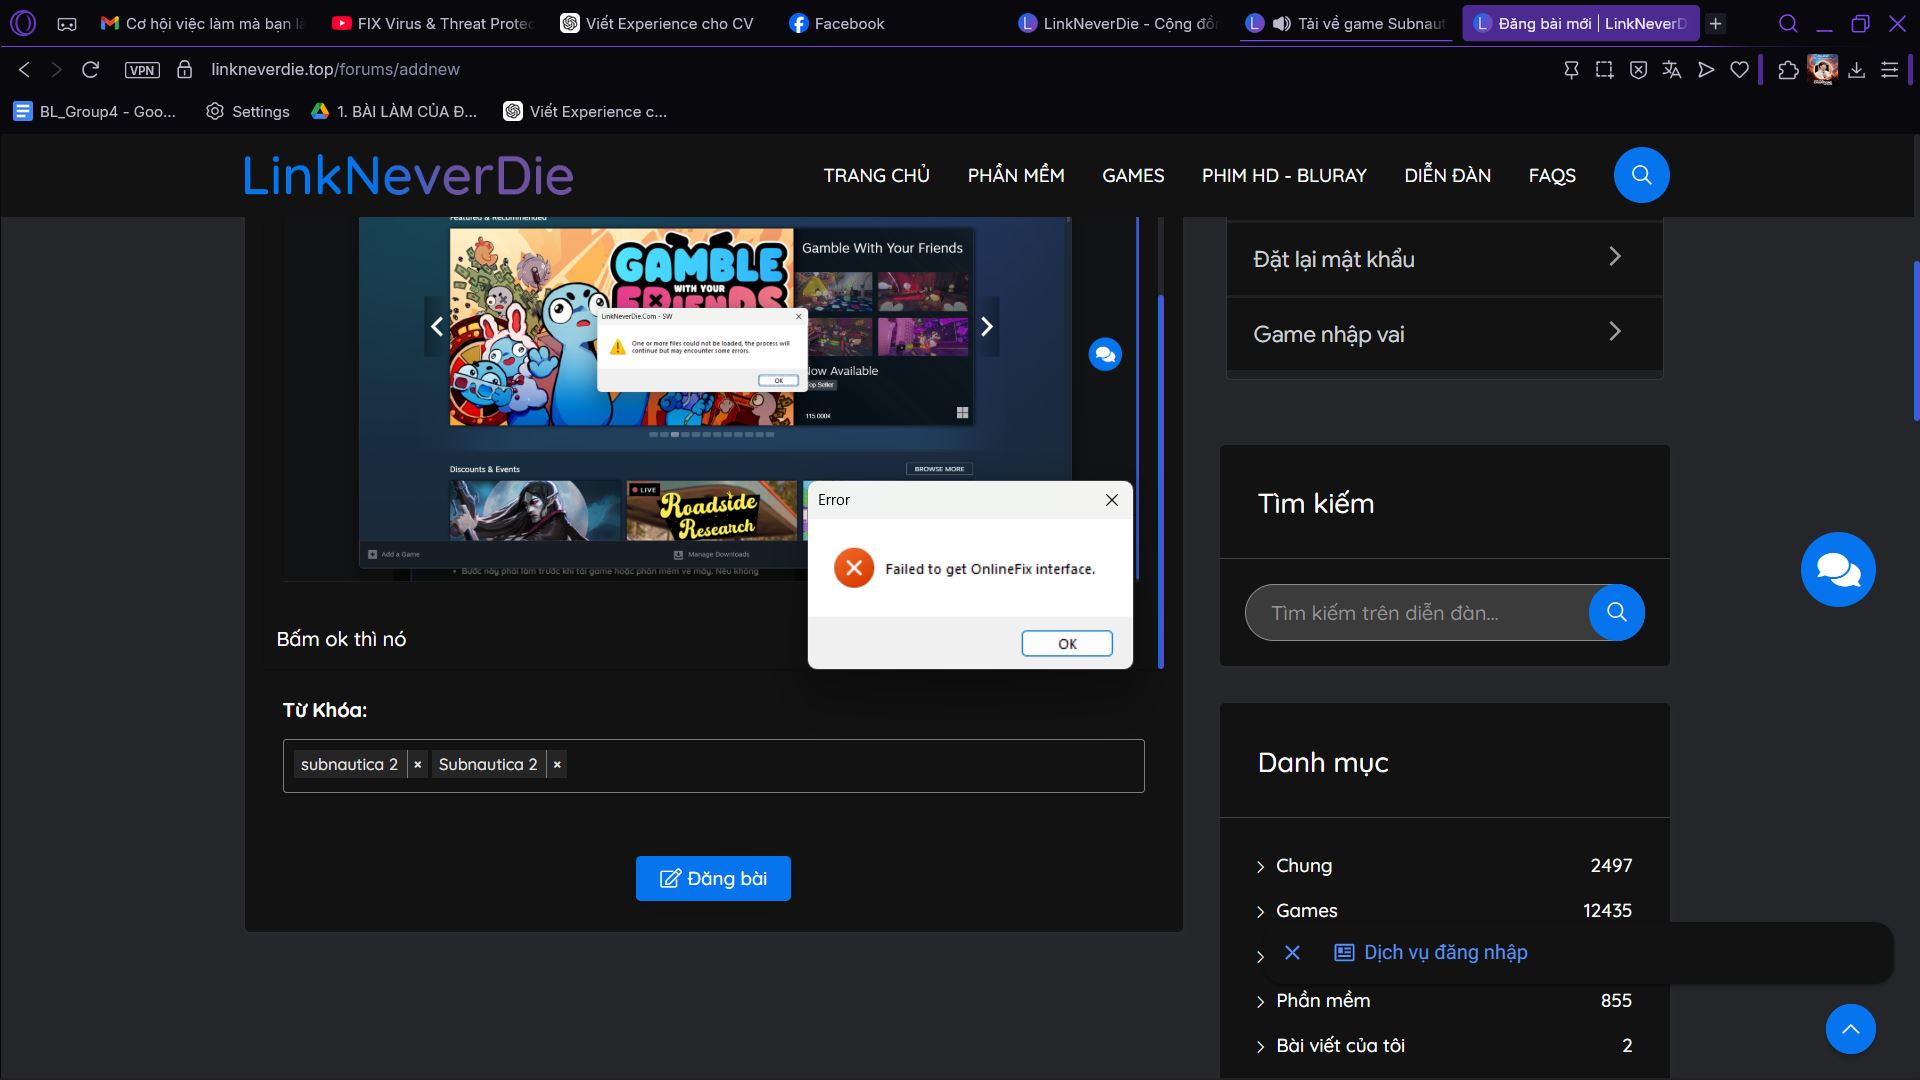Open the TRANG CHỦ menu item
Image resolution: width=1920 pixels, height=1080 pixels.
point(876,175)
